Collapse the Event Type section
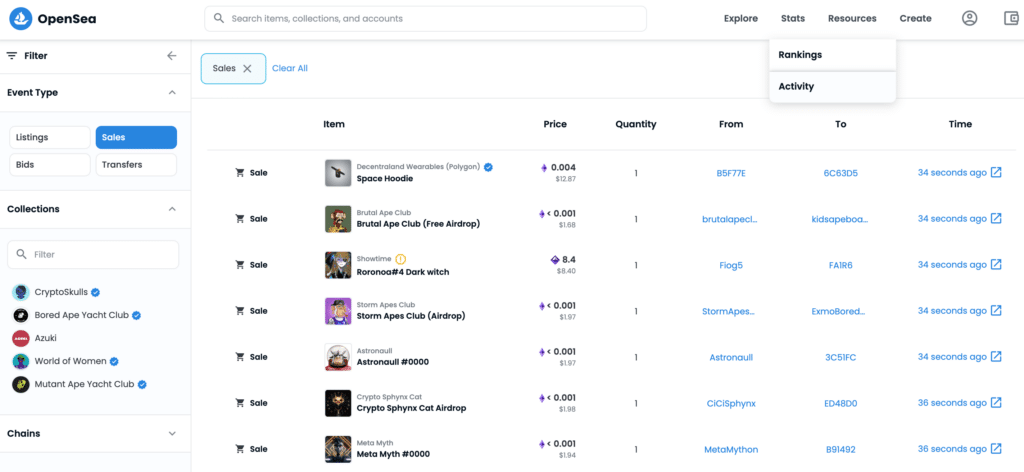 pos(172,93)
